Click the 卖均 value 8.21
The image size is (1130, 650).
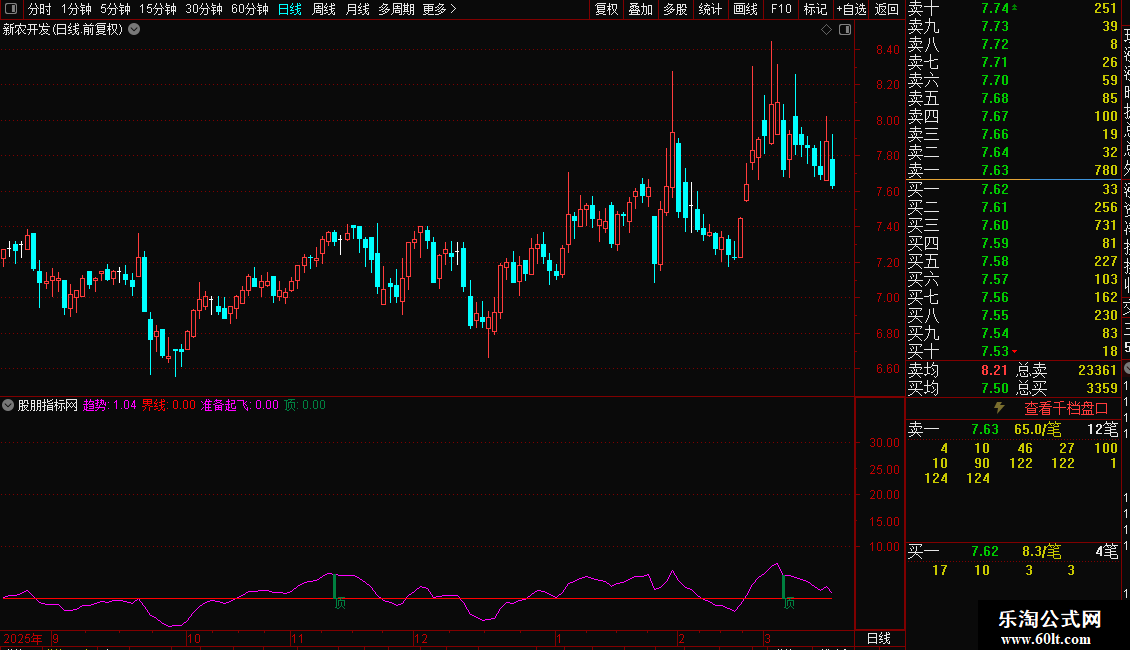(x=994, y=370)
